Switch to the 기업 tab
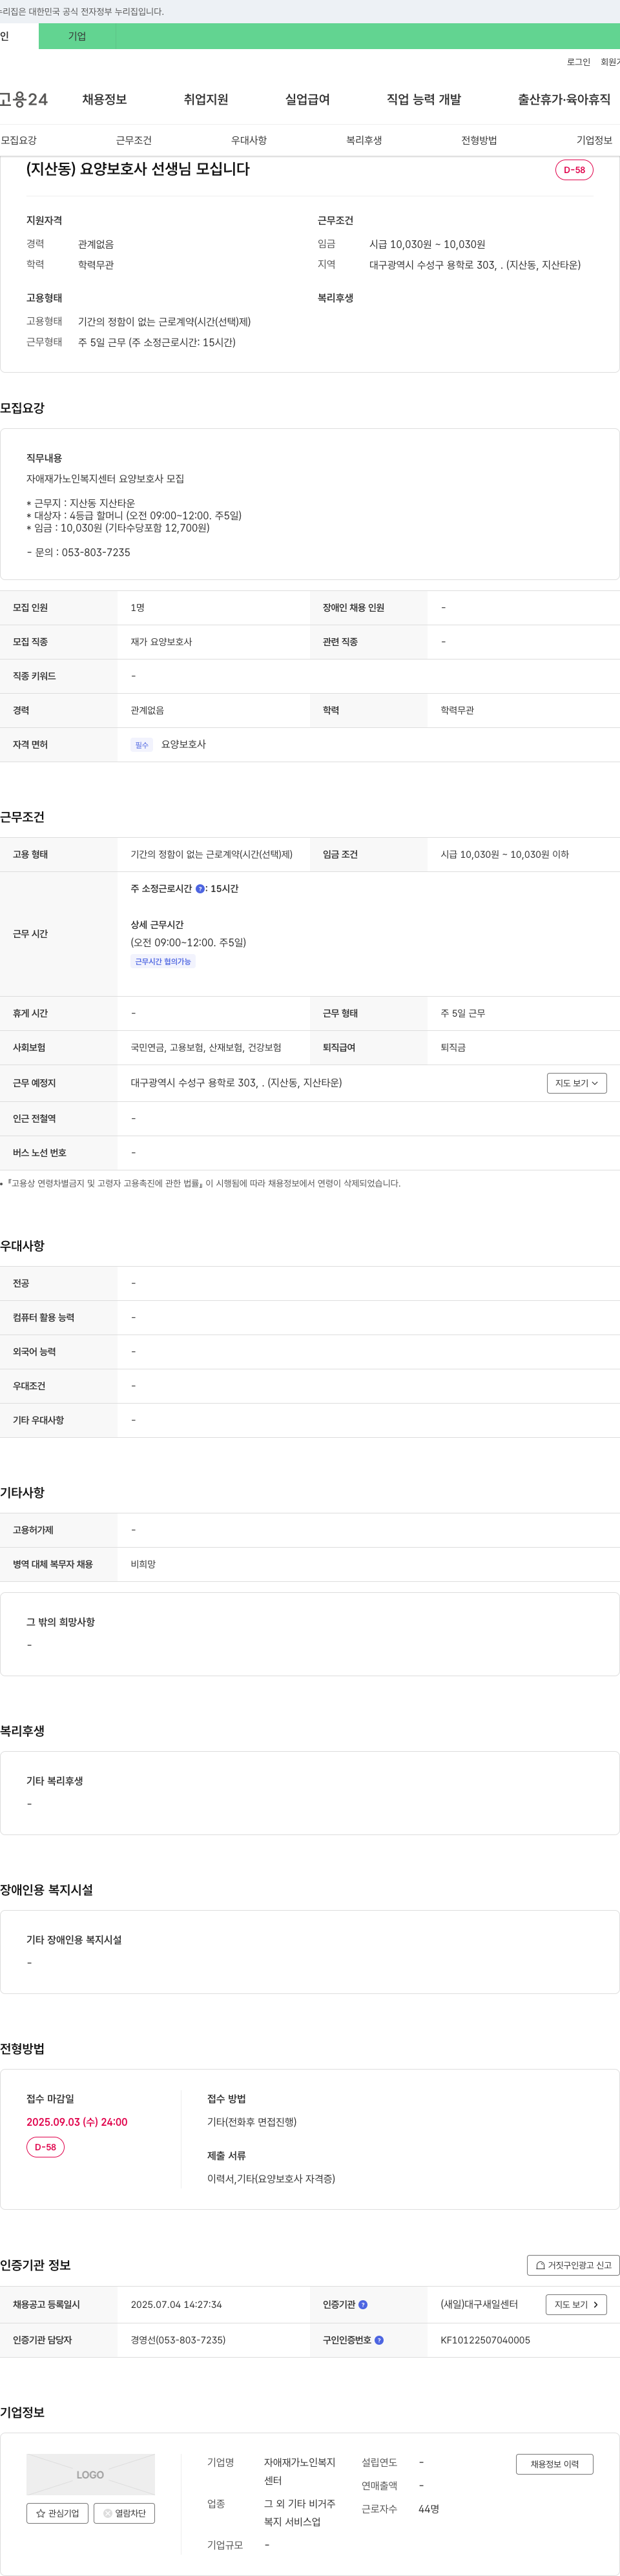Screen dimensions: 620x2576 tap(77, 36)
